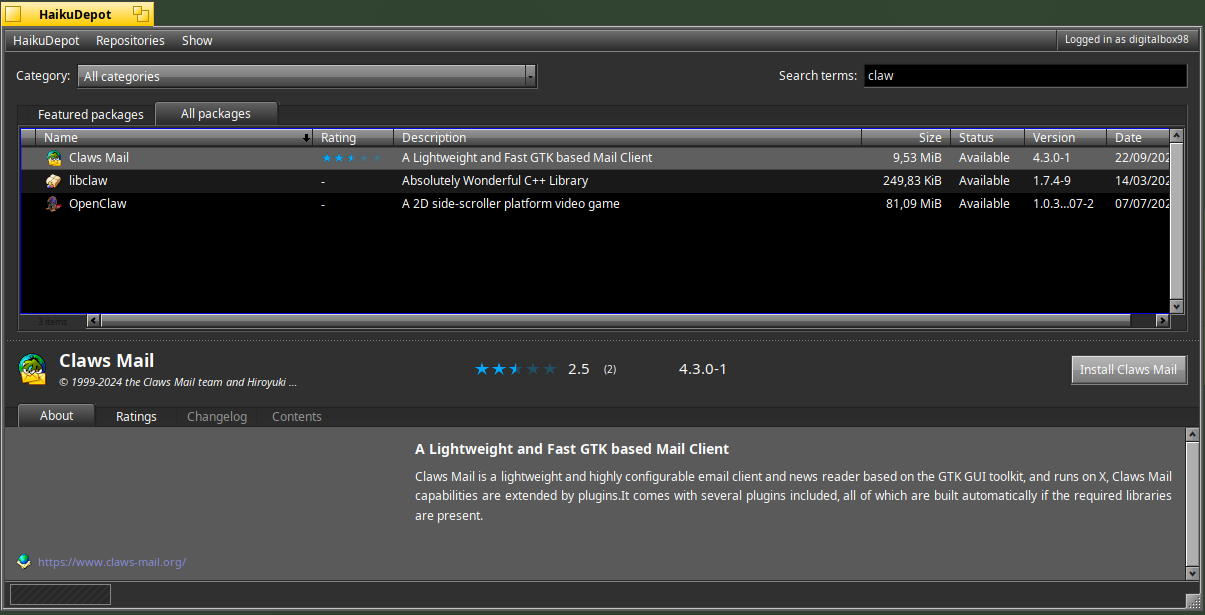Sort by the Size column header
Viewport: 1205px width, 615px height.
pyautogui.click(x=906, y=138)
